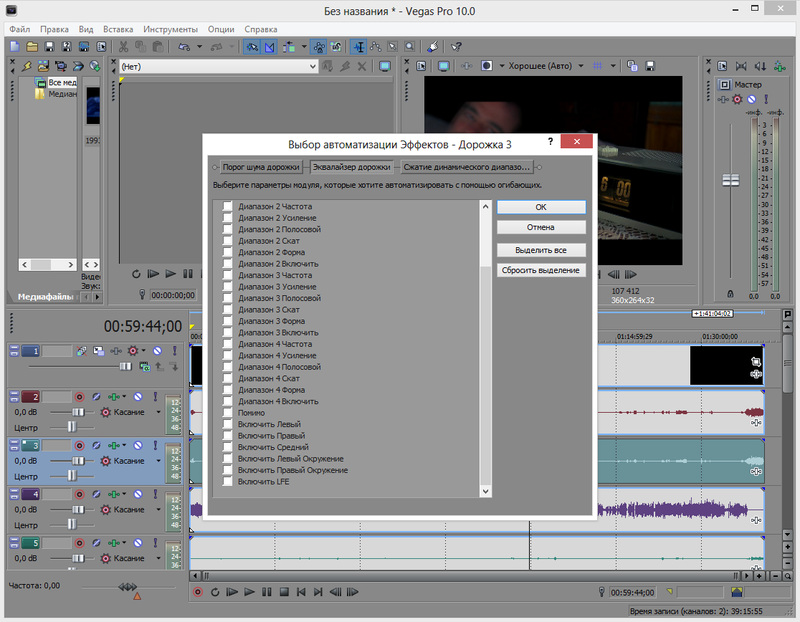Enable the "Помино" checkbox
The image size is (800, 622).
[227, 413]
